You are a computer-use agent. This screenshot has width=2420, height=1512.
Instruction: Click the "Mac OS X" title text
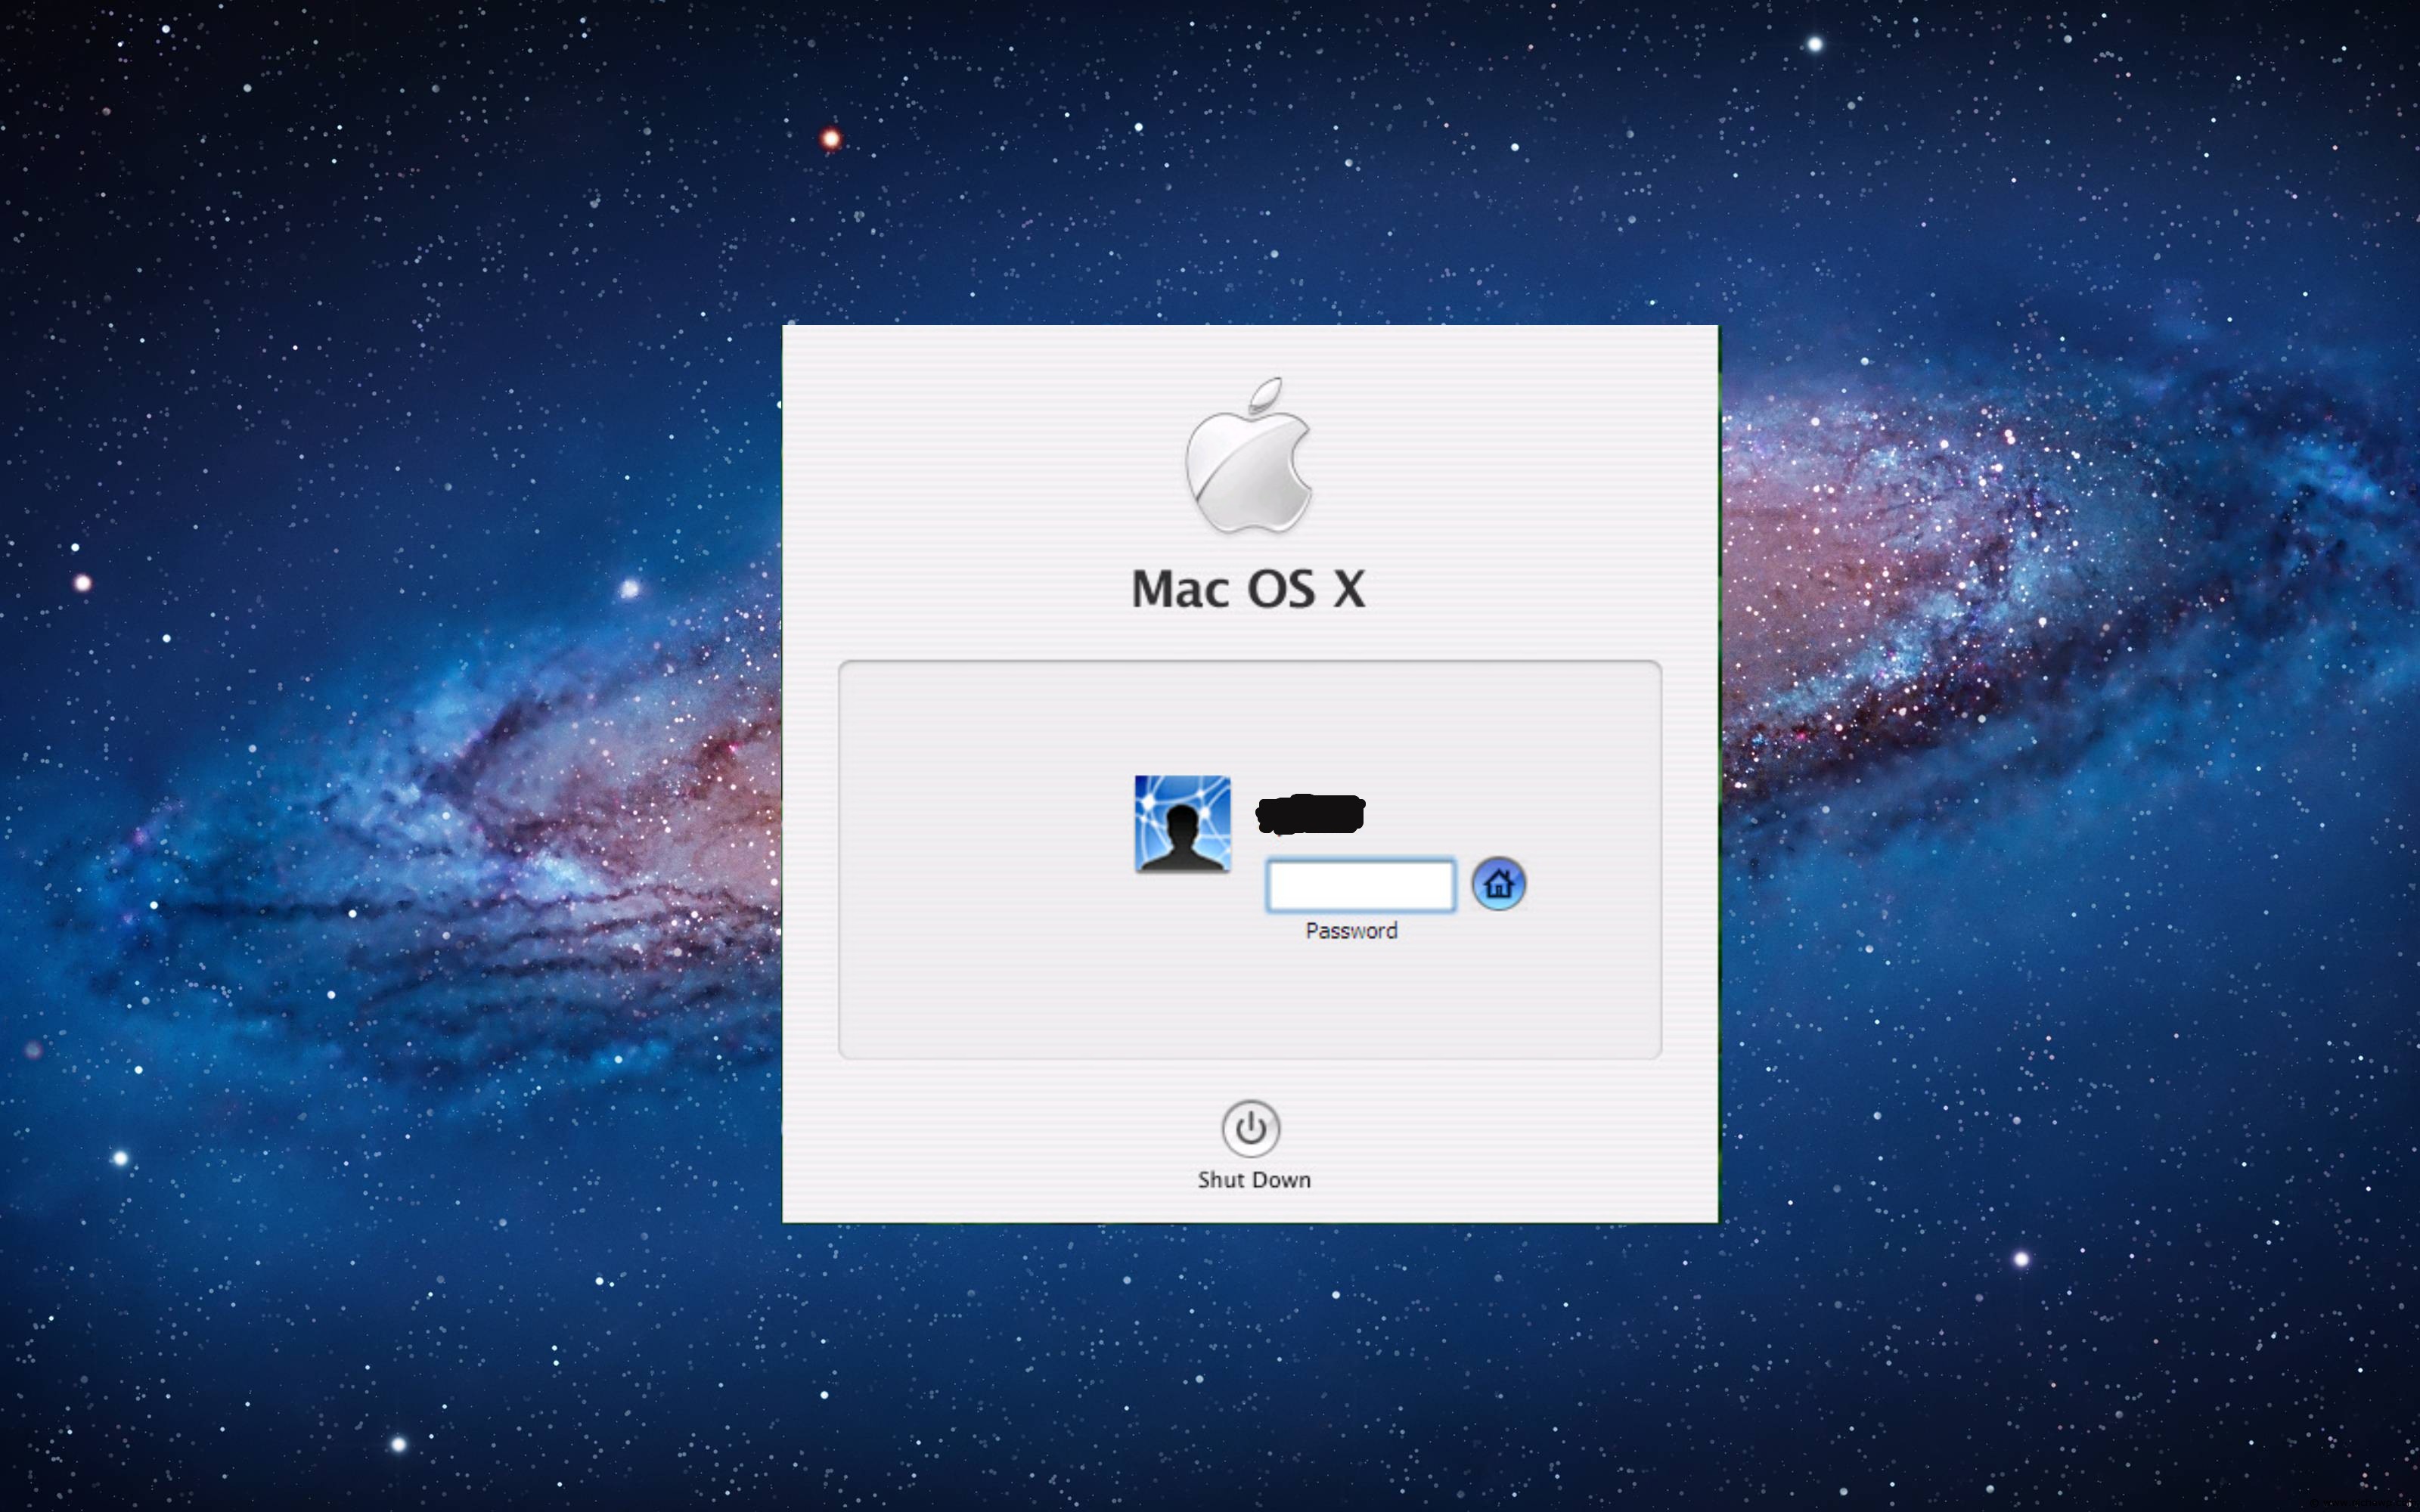tap(1248, 588)
